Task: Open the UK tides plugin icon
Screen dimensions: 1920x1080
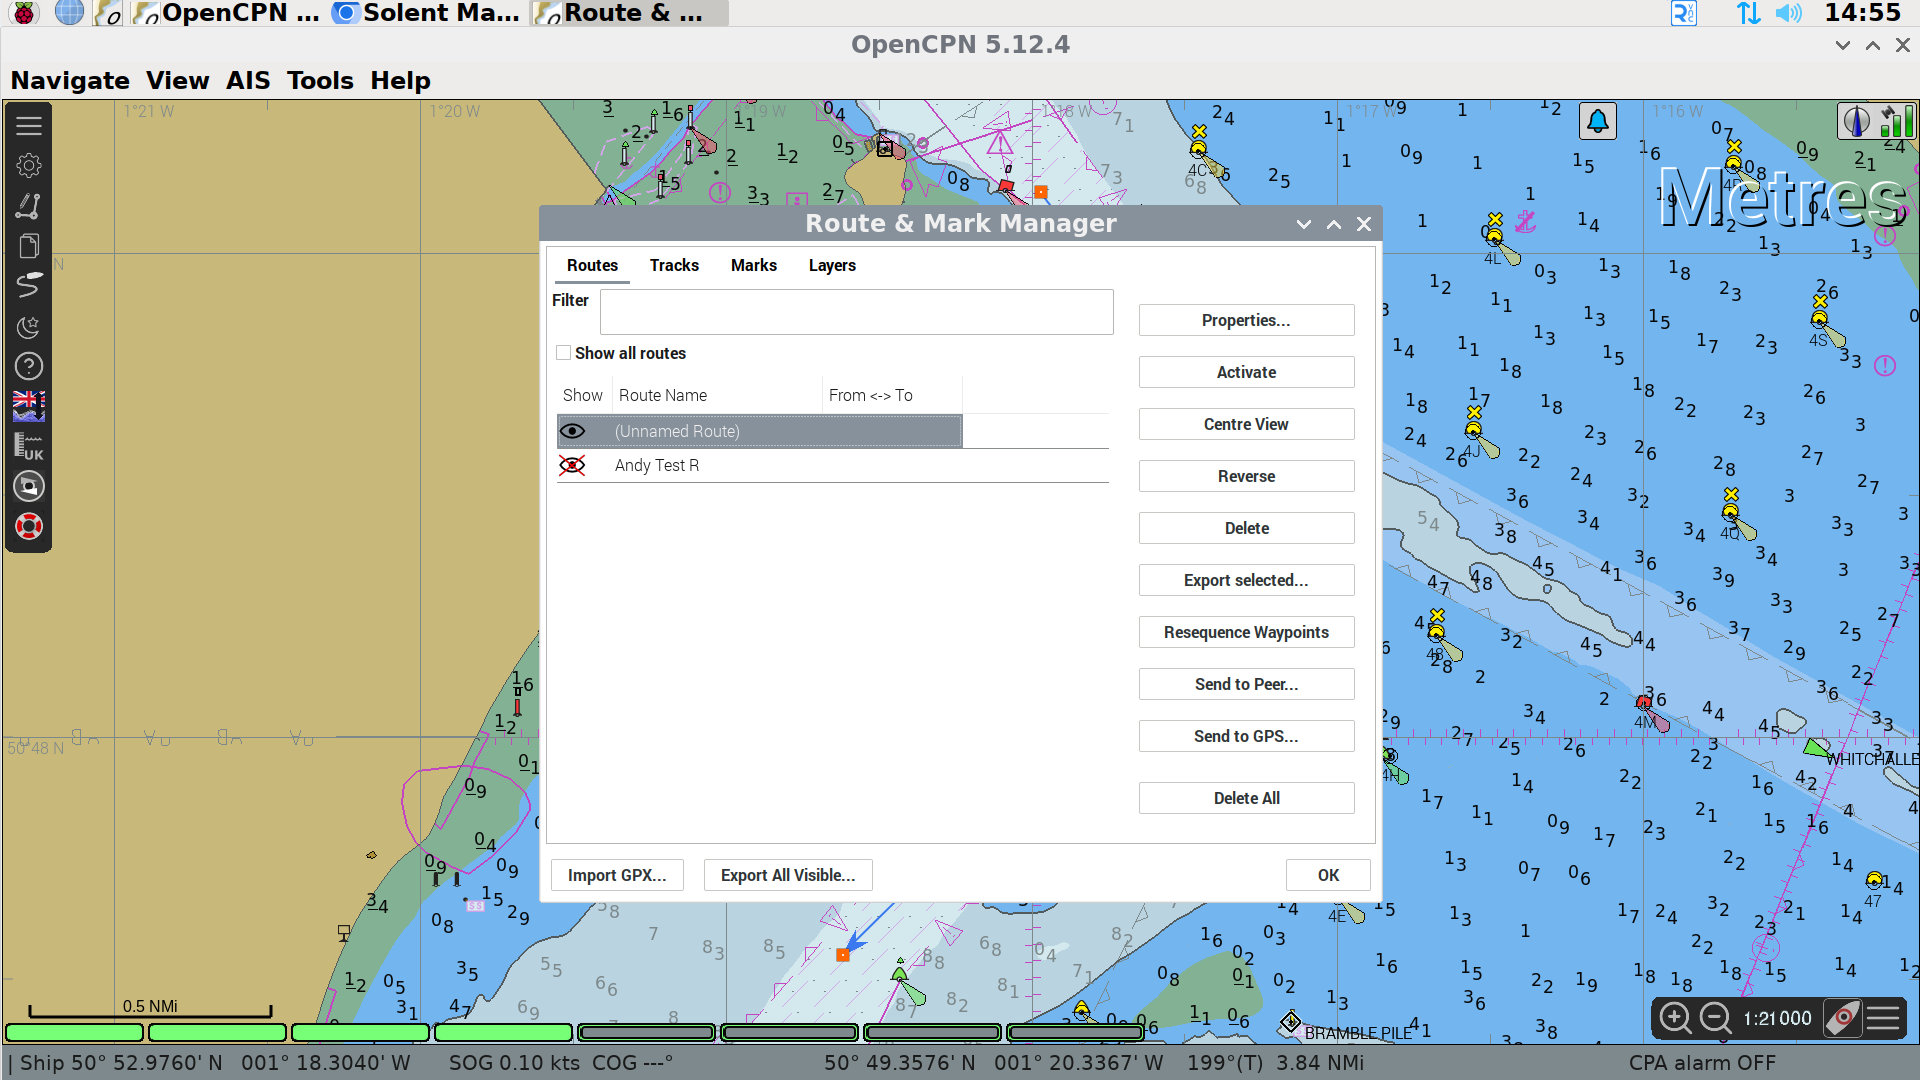Action: [29, 446]
